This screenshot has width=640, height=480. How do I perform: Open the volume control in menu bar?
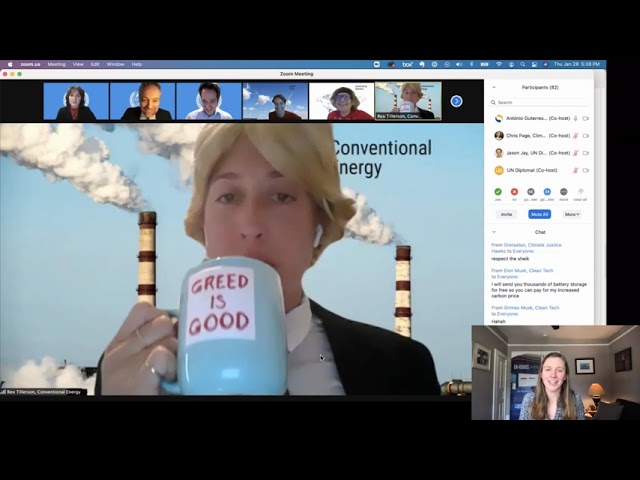pyautogui.click(x=459, y=64)
